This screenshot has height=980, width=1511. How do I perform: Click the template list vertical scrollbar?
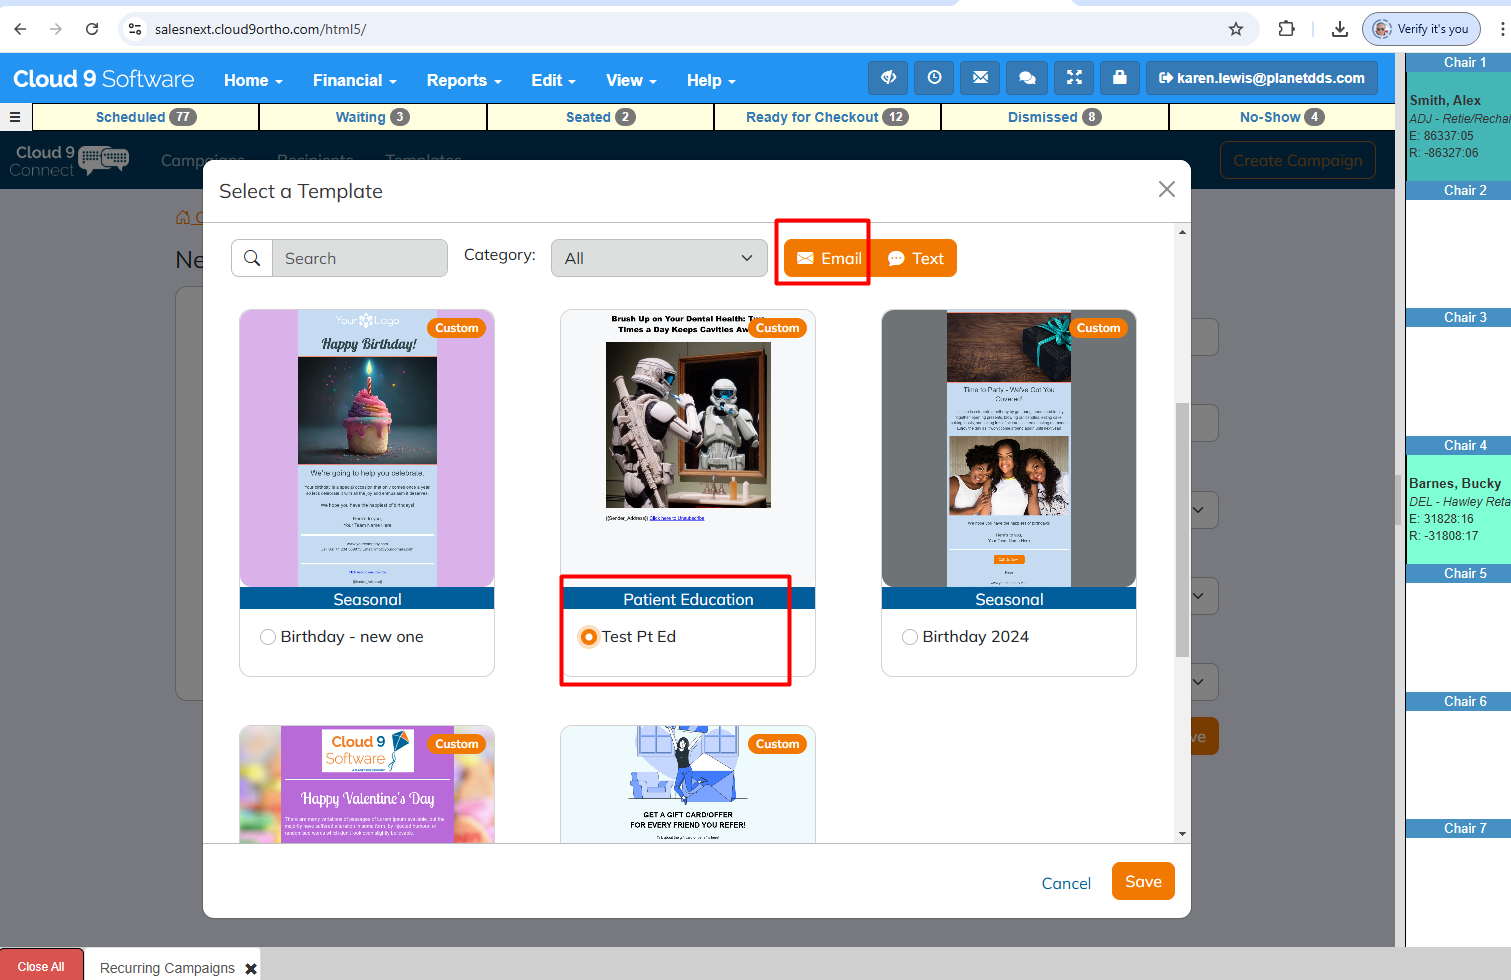pos(1182,530)
